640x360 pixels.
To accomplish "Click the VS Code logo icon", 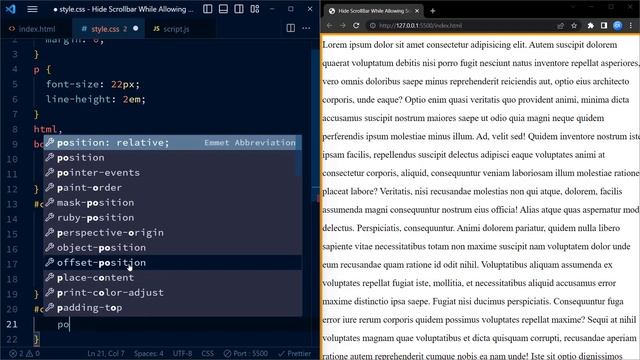I will click(11, 9).
